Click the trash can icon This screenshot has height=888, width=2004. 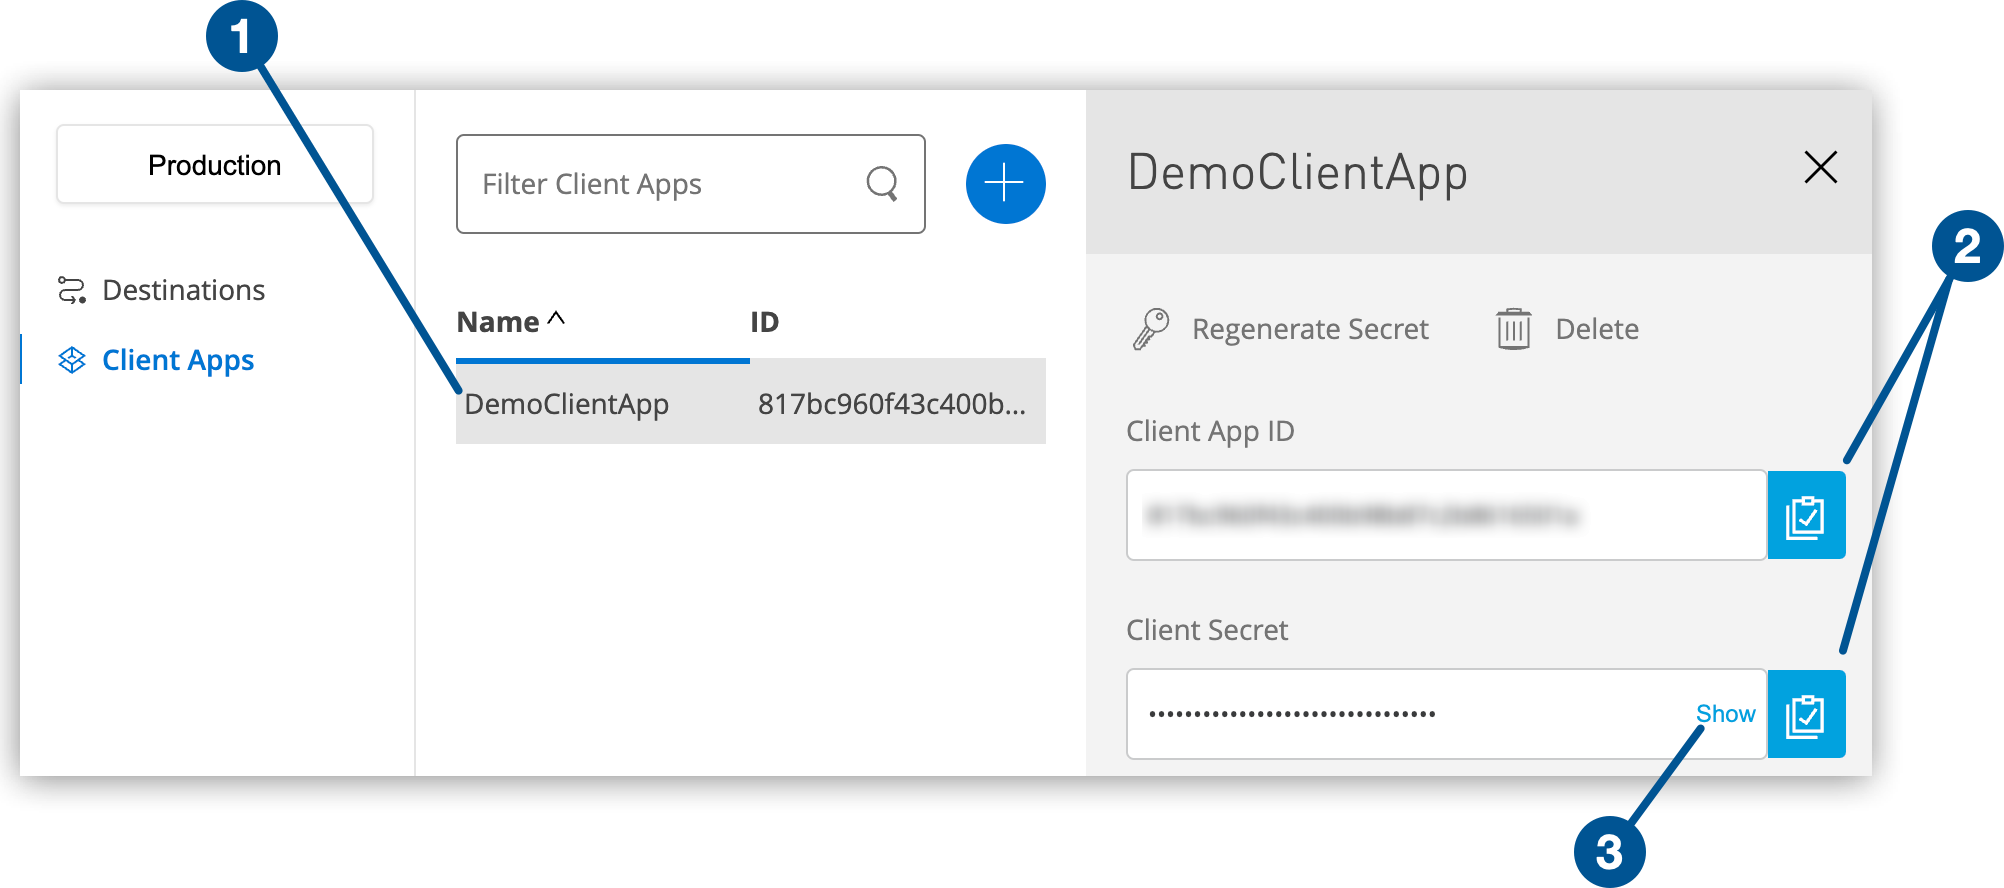(x=1513, y=329)
